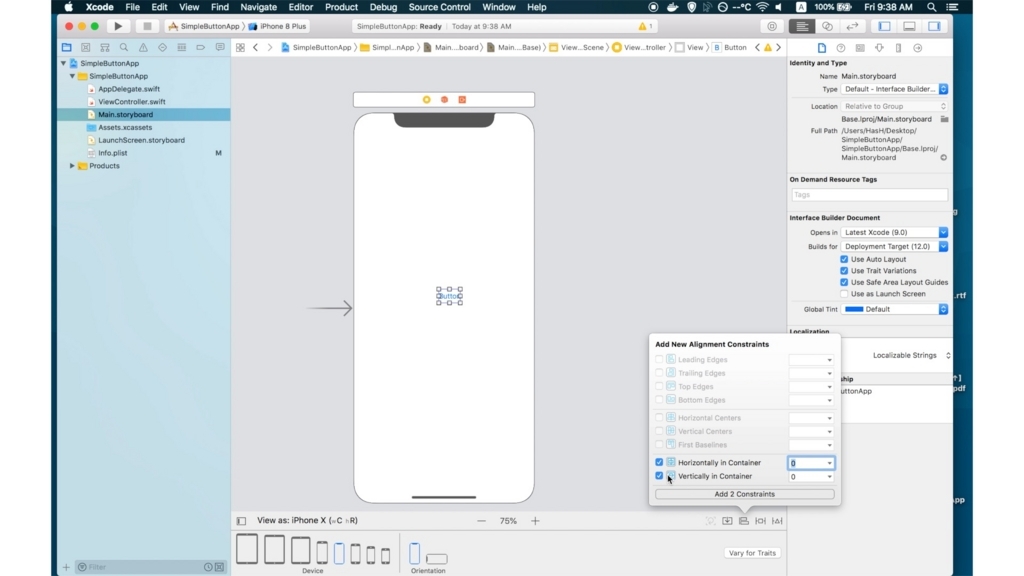
Task: Open the Navigate menu
Action: pos(259,7)
